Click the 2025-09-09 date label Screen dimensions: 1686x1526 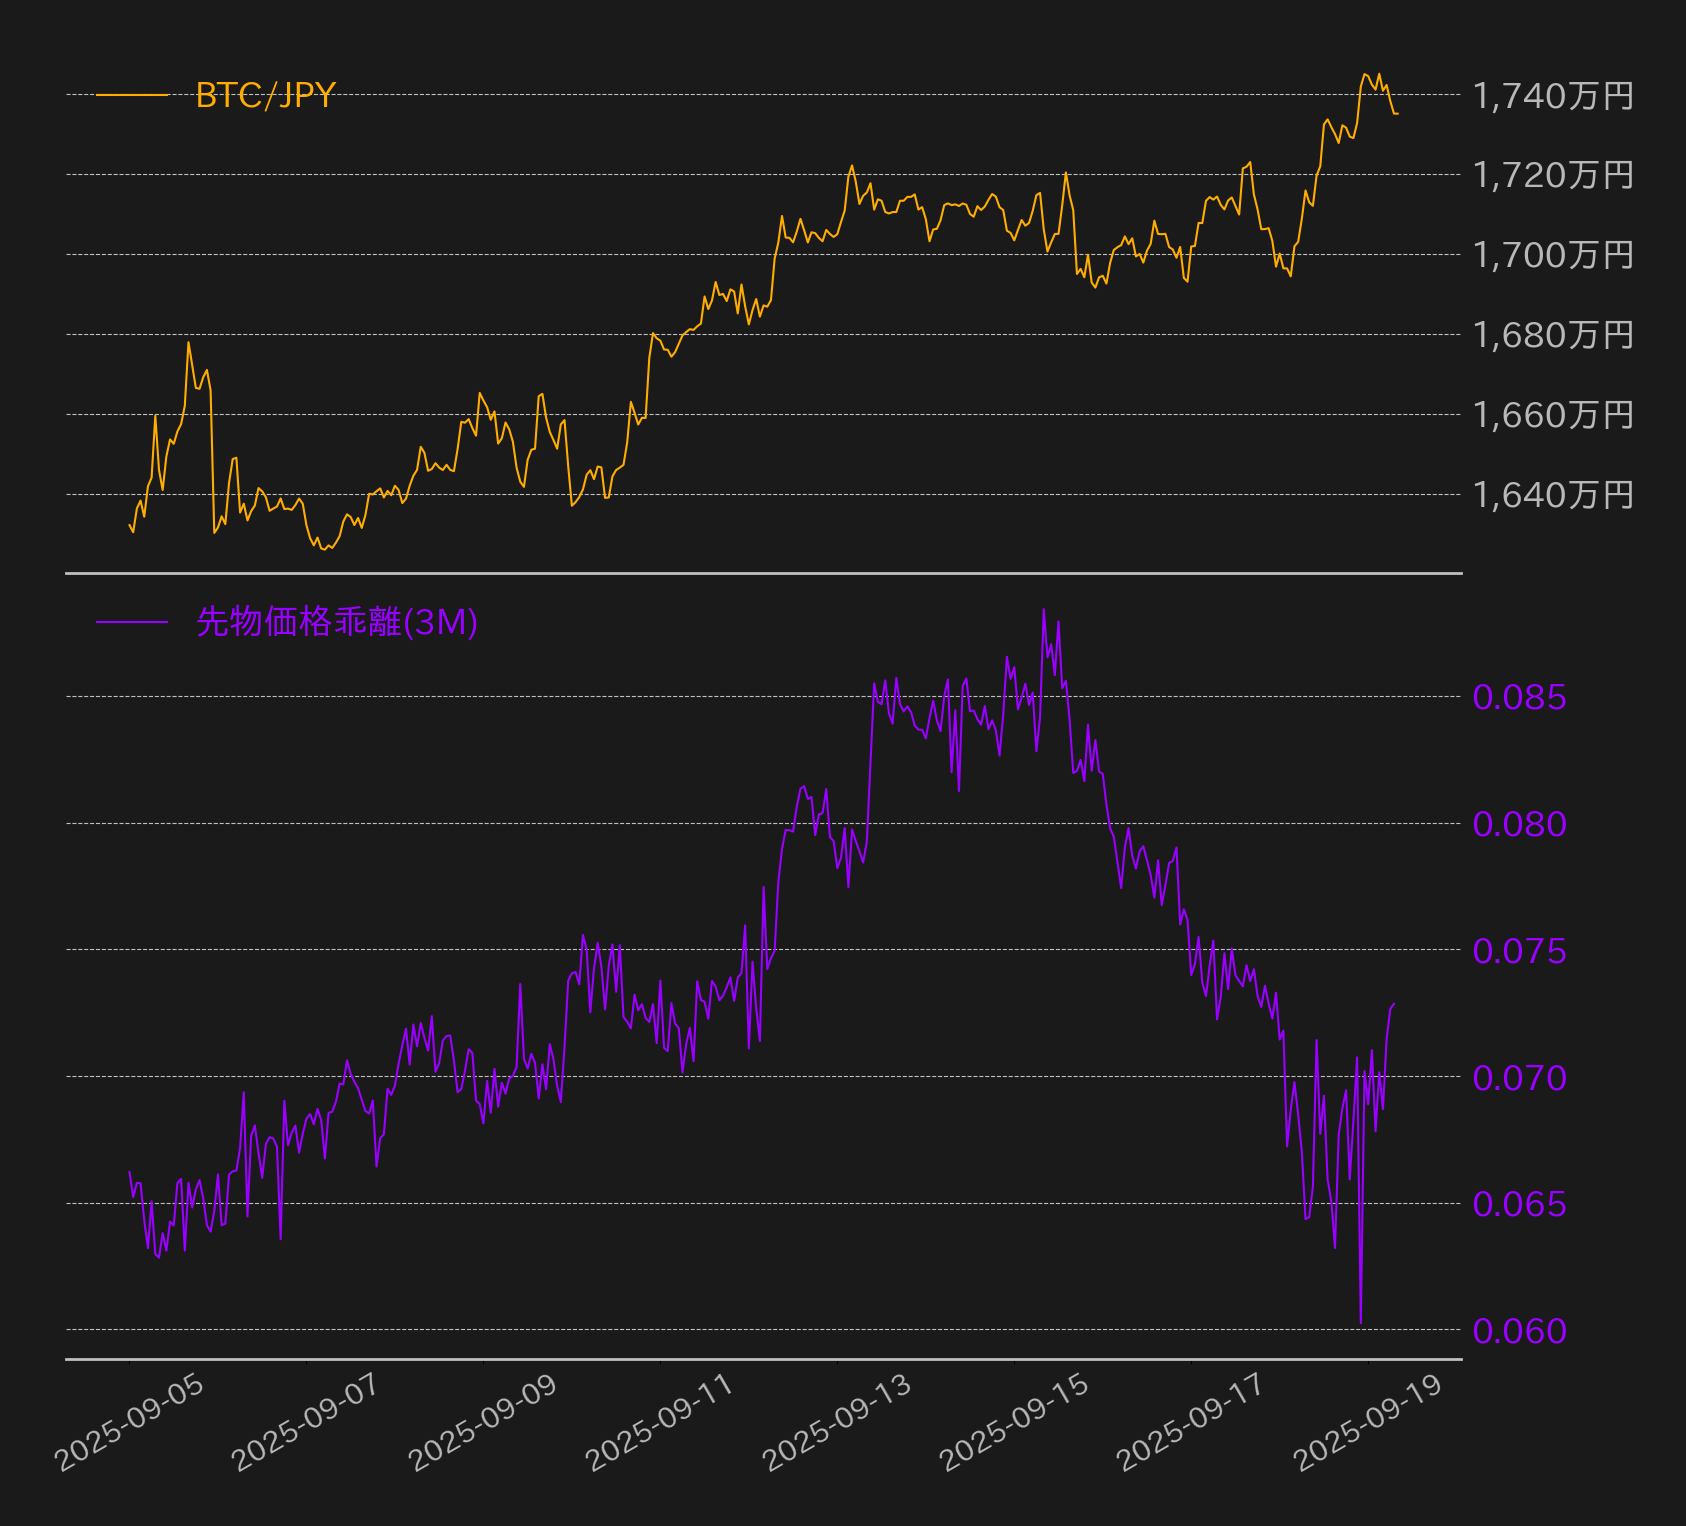point(484,1422)
